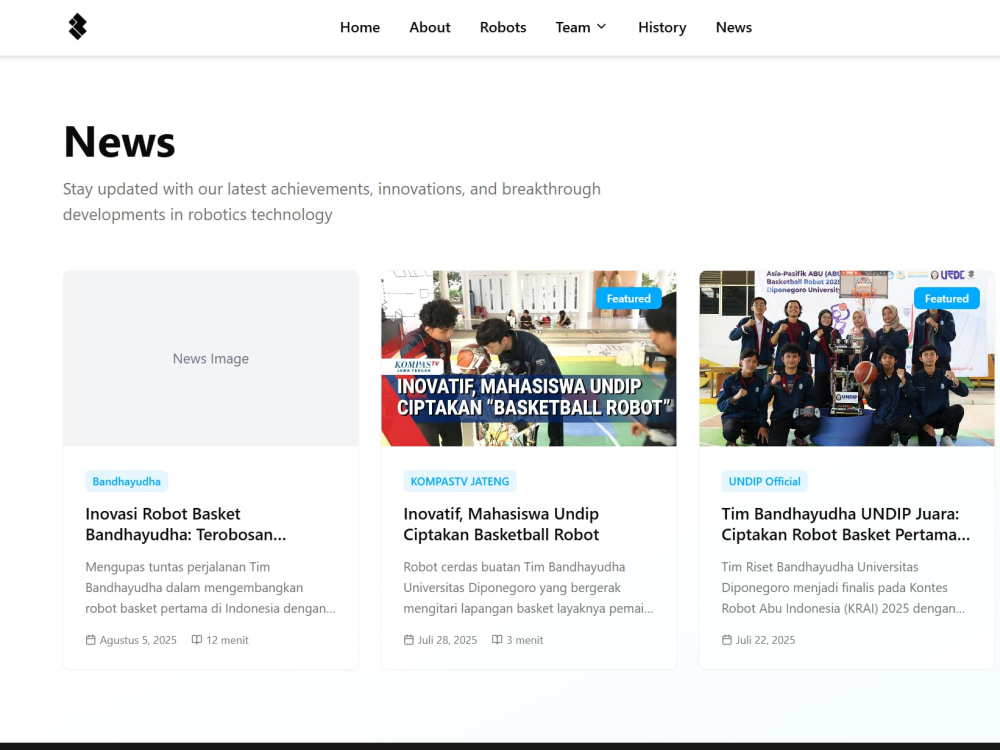This screenshot has width=1000, height=750.
Task: Select the Bandhayudha category tag
Action: 126,482
